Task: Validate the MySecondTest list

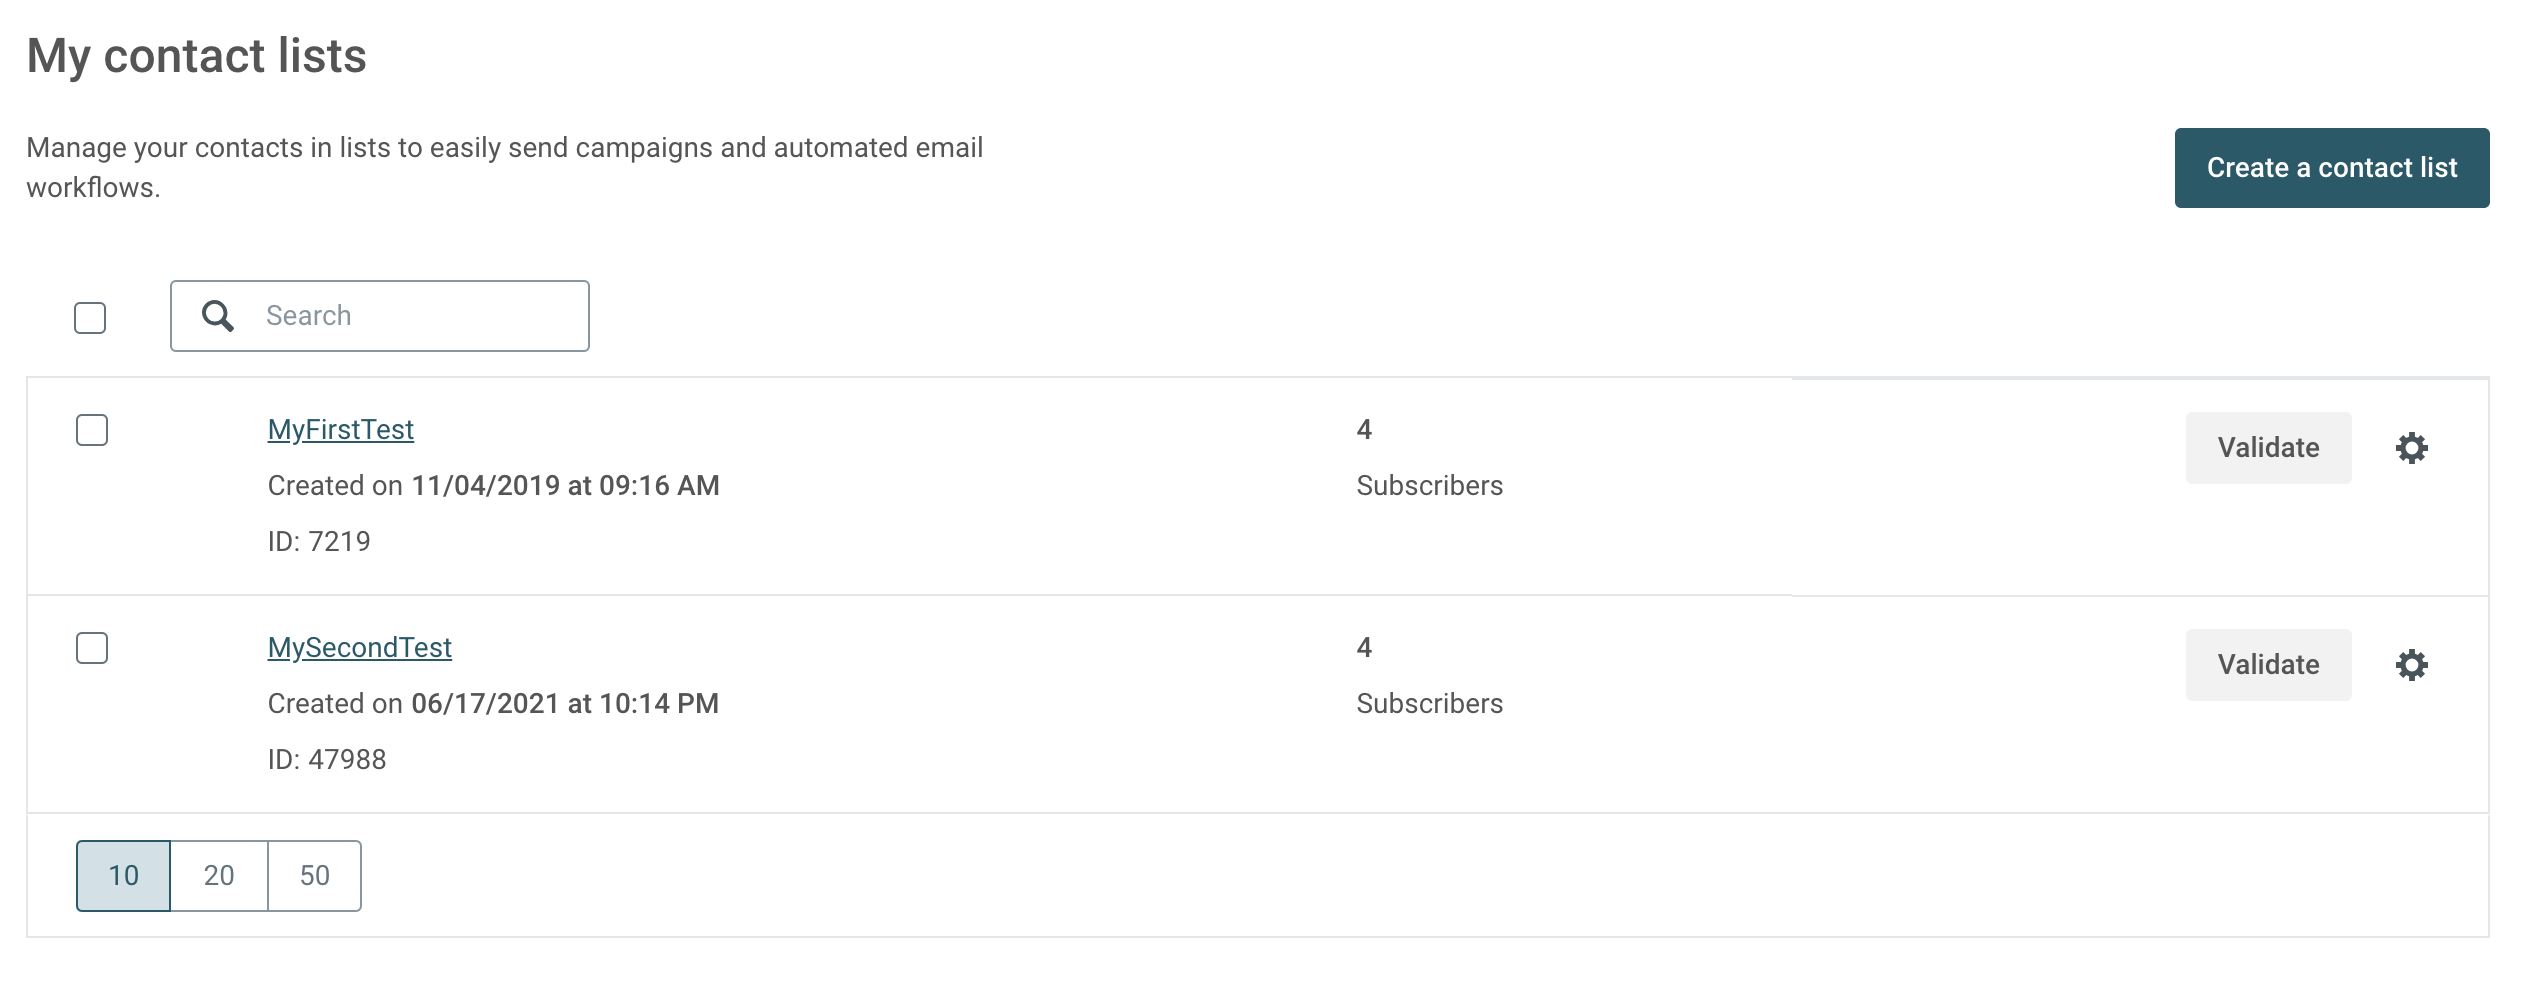Action: tap(2268, 665)
